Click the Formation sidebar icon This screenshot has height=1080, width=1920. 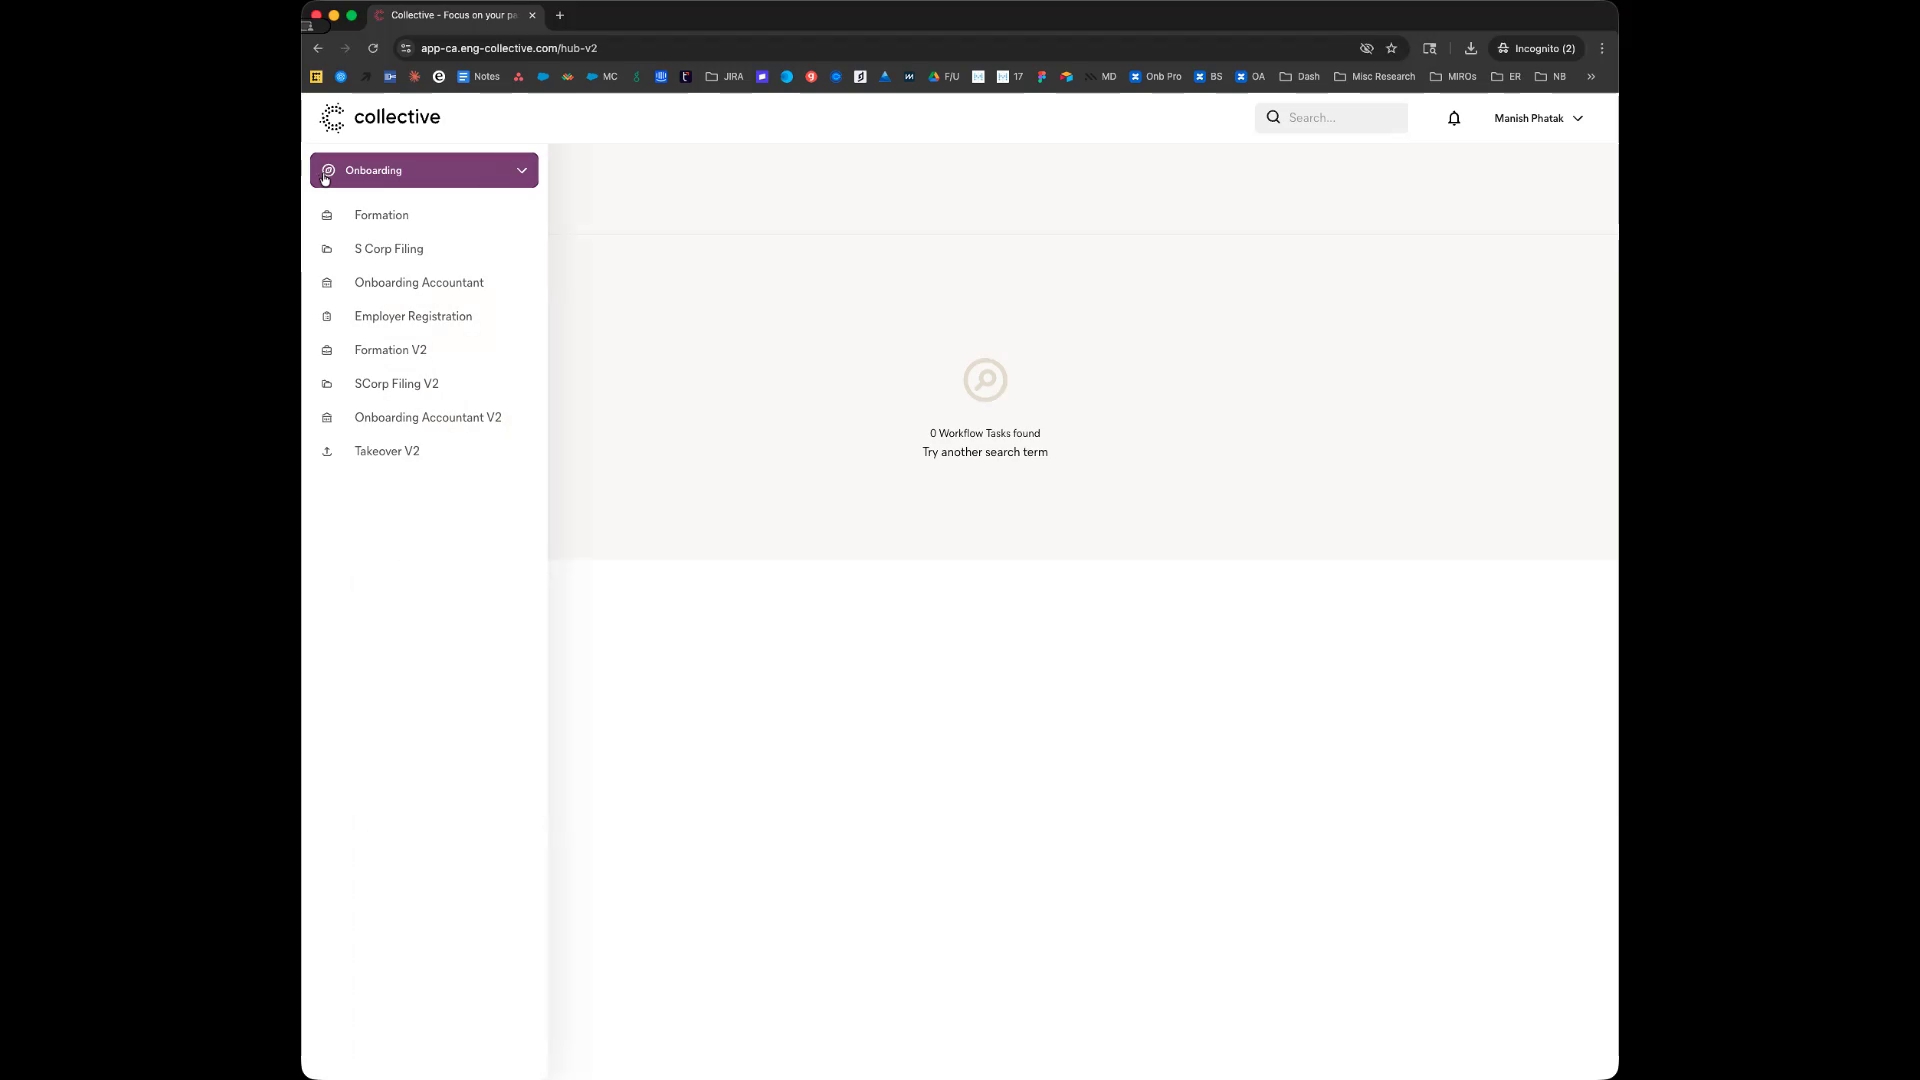(327, 216)
